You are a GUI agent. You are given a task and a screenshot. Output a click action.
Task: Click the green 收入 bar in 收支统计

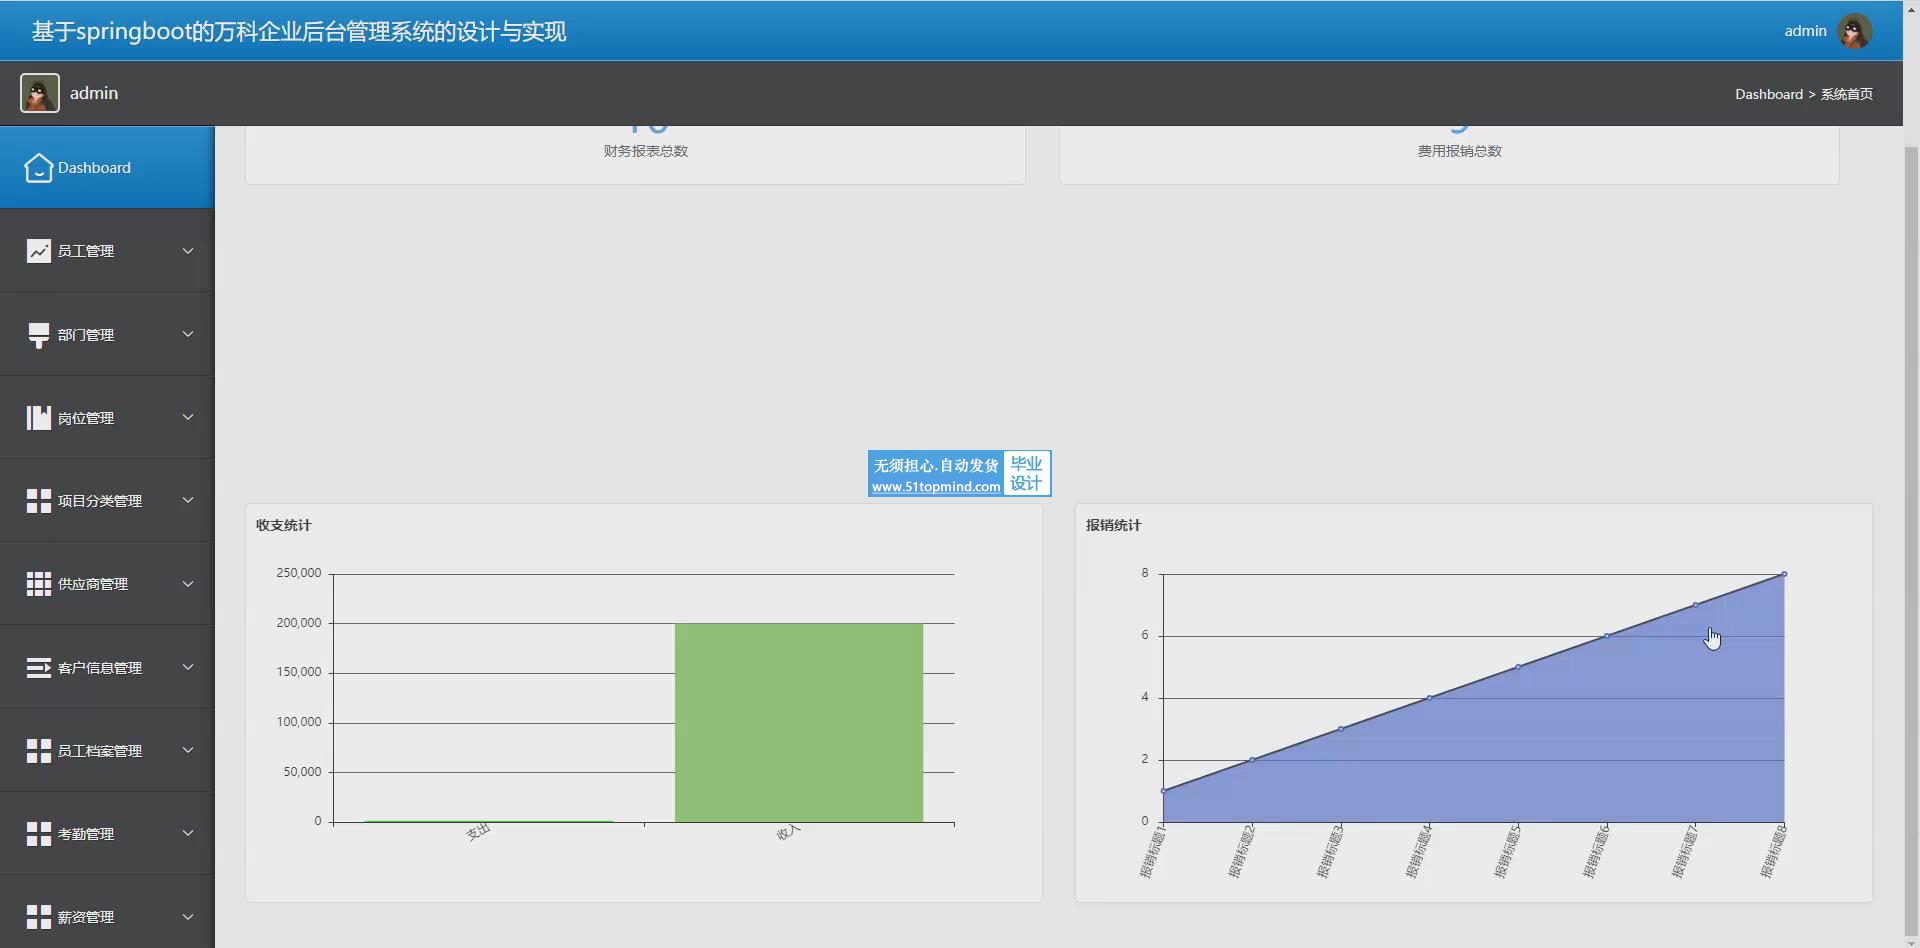pos(798,723)
